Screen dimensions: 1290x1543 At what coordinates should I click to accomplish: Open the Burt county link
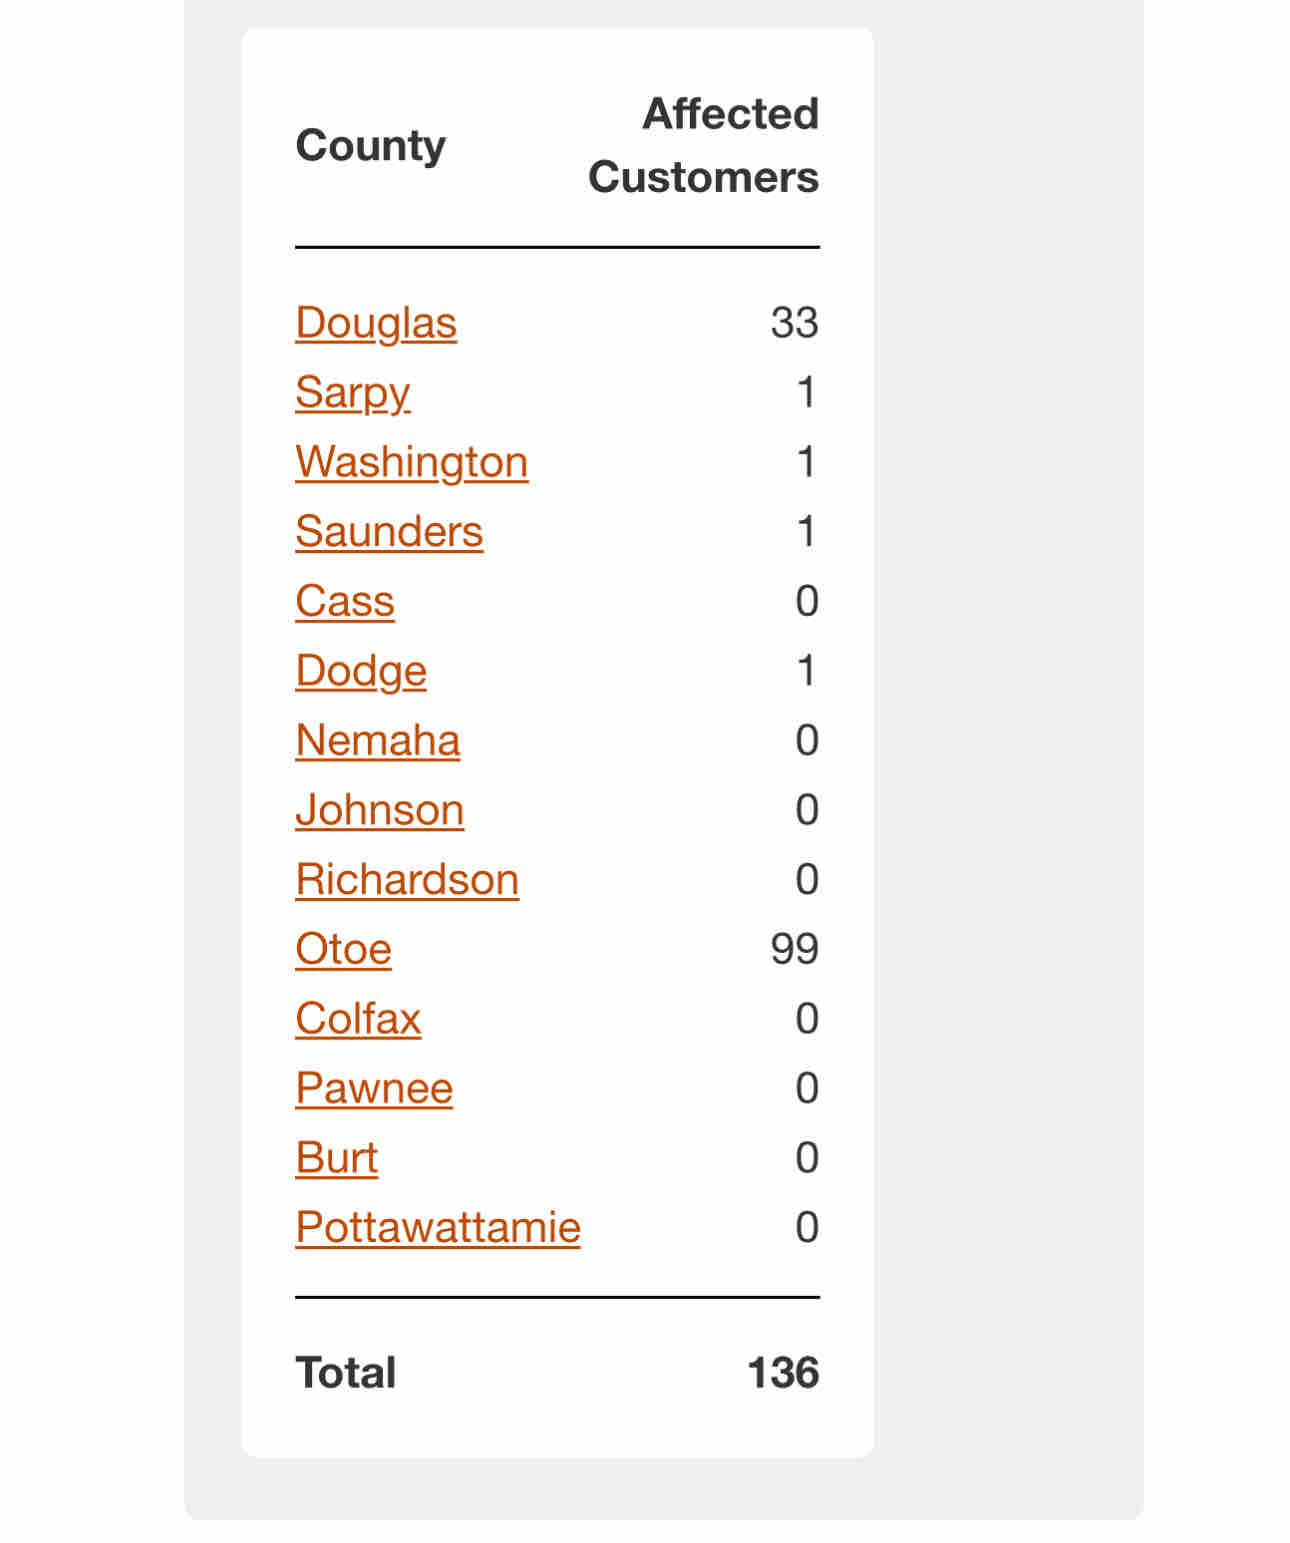pyautogui.click(x=337, y=1158)
